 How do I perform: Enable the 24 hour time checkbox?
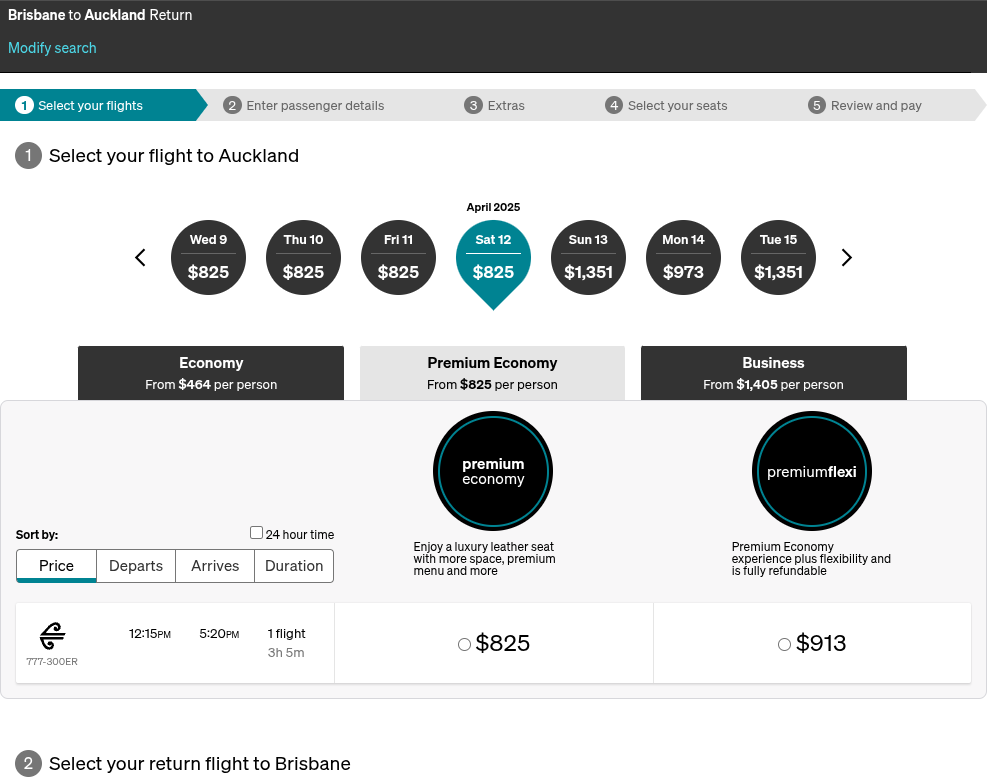point(256,533)
